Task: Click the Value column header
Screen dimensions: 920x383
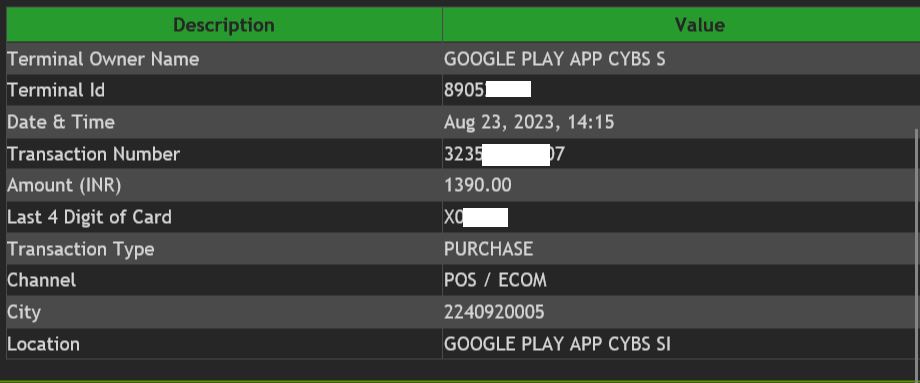Action: [681, 25]
